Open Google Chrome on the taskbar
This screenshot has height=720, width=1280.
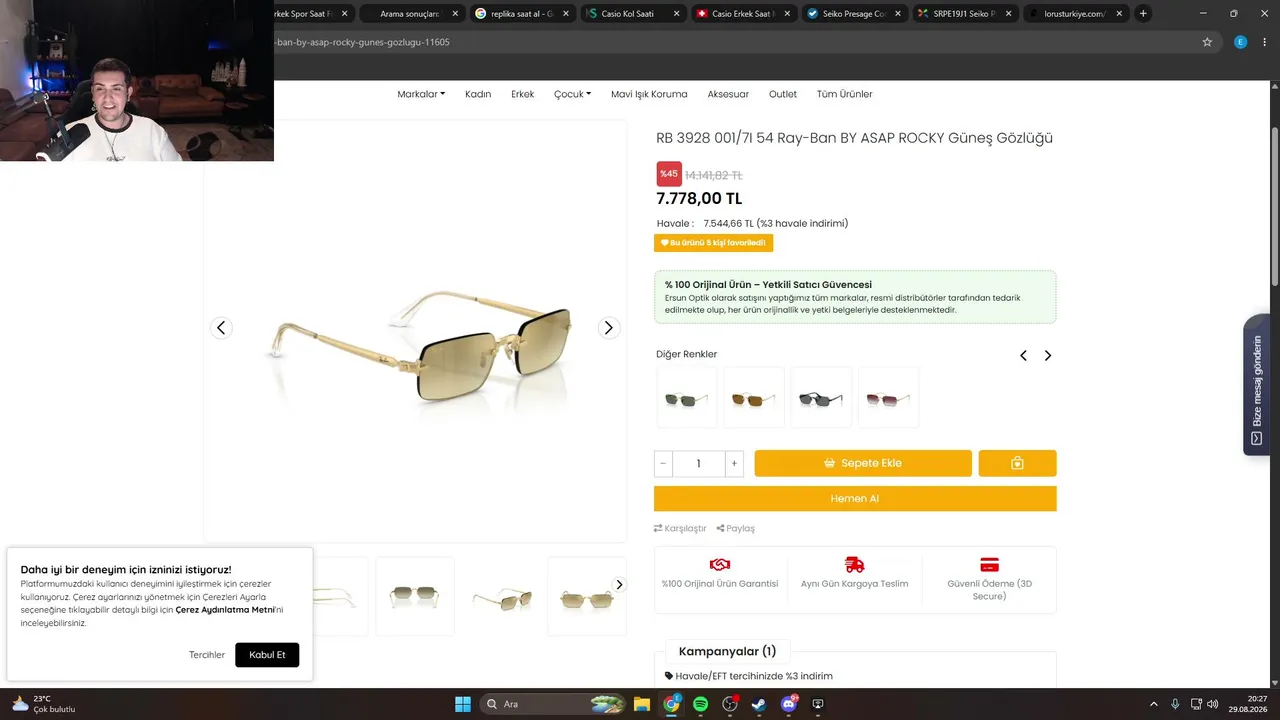tap(671, 704)
